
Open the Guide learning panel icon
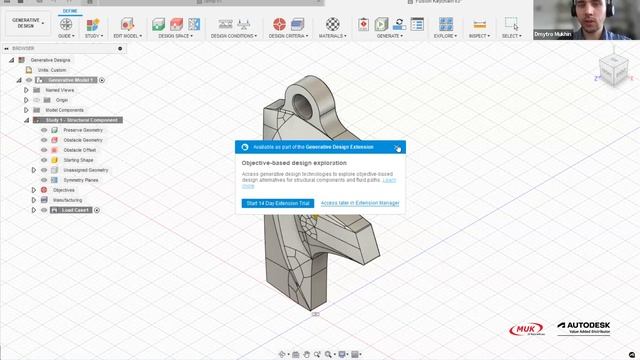66,24
